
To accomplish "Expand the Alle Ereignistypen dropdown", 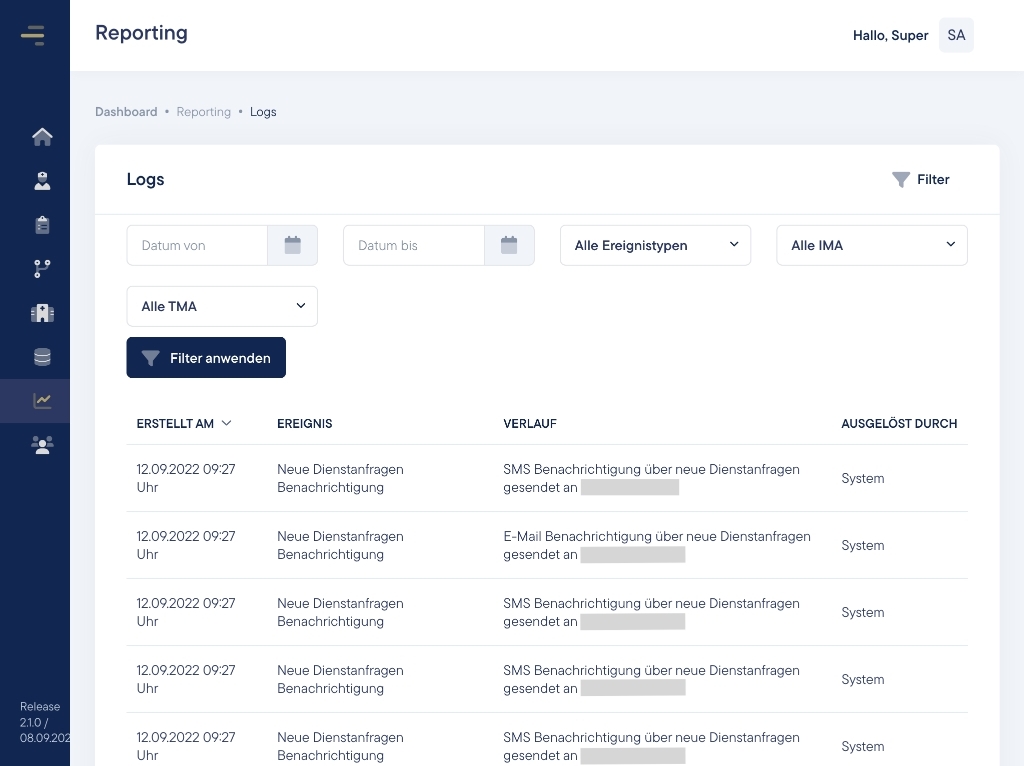I will [x=655, y=245].
